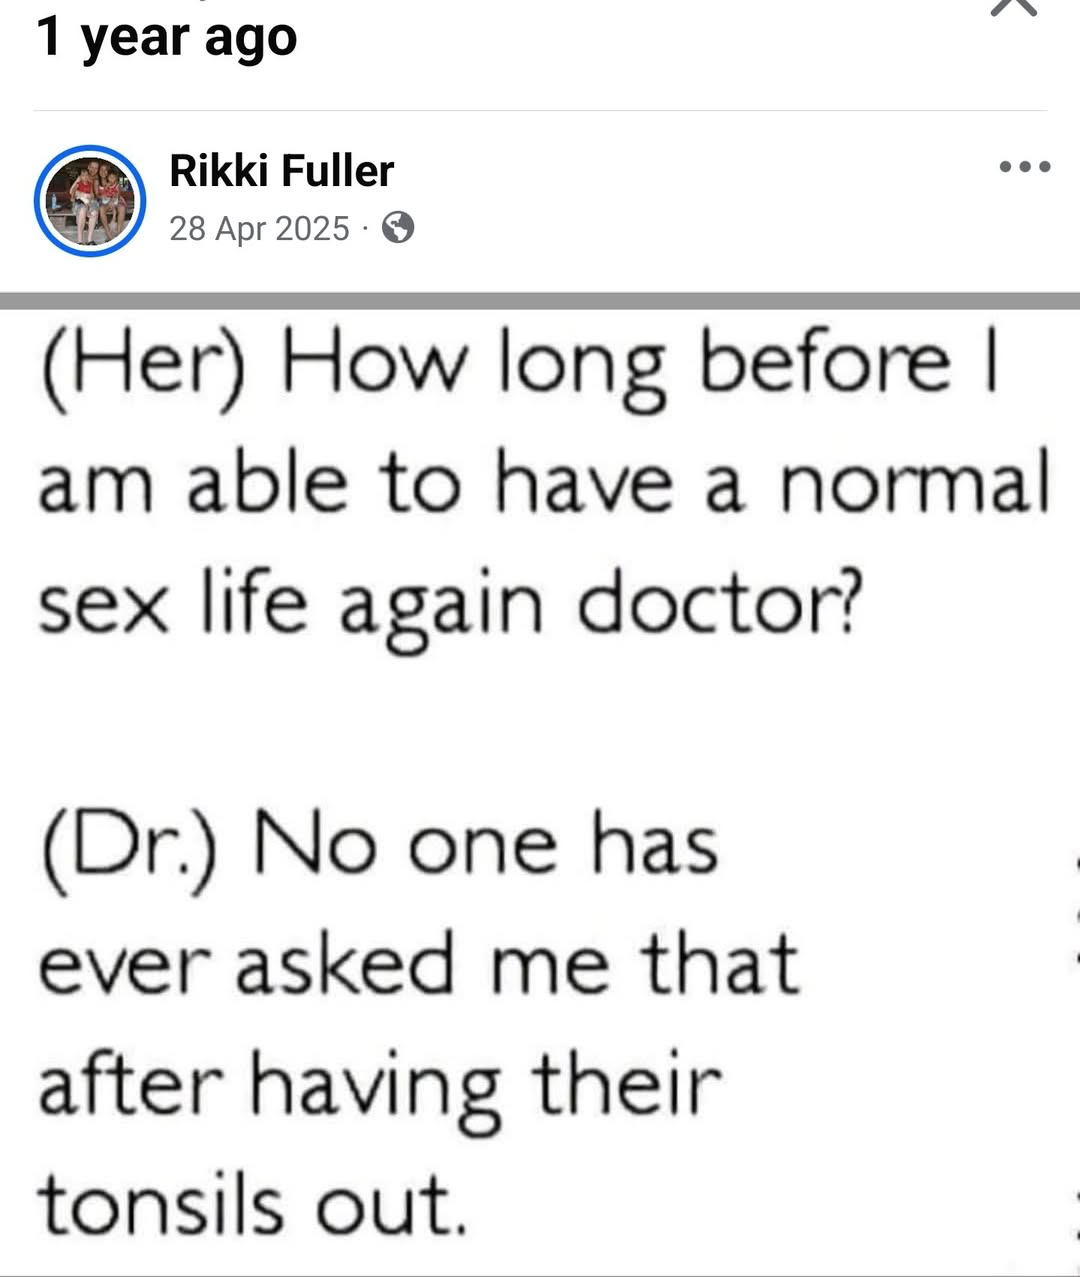This screenshot has width=1080, height=1277.
Task: Click the joke text image post
Action: point(540,780)
